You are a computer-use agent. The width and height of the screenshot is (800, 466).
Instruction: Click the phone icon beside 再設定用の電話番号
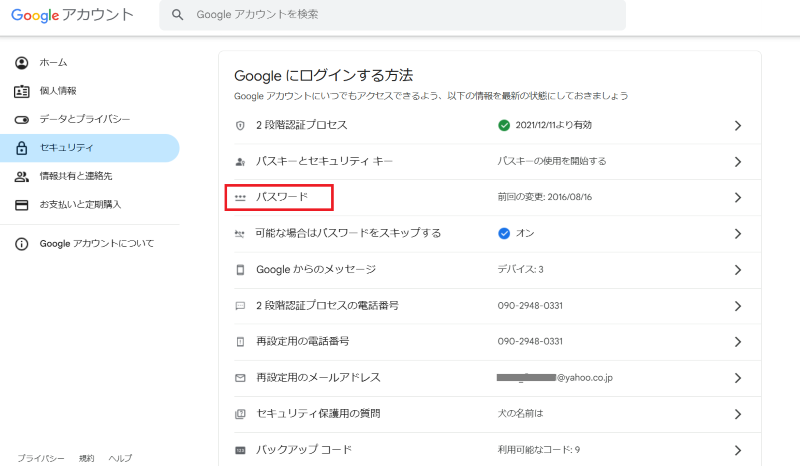pyautogui.click(x=240, y=342)
